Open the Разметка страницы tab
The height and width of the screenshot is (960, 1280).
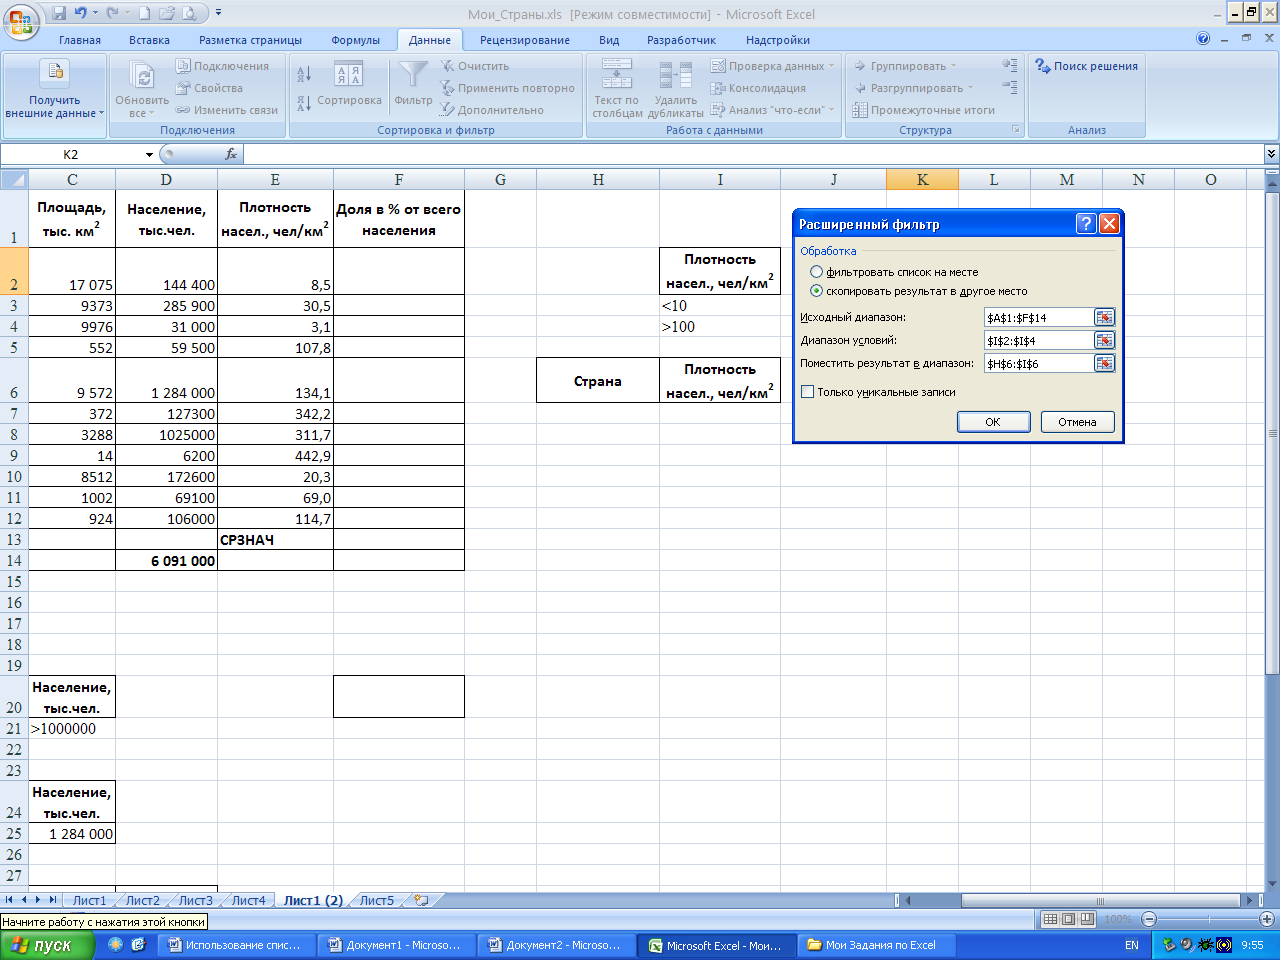click(x=250, y=40)
